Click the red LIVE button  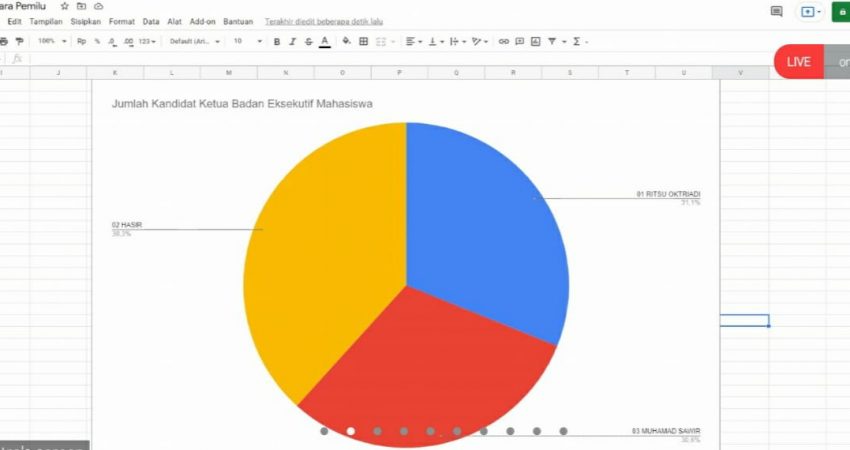[799, 62]
